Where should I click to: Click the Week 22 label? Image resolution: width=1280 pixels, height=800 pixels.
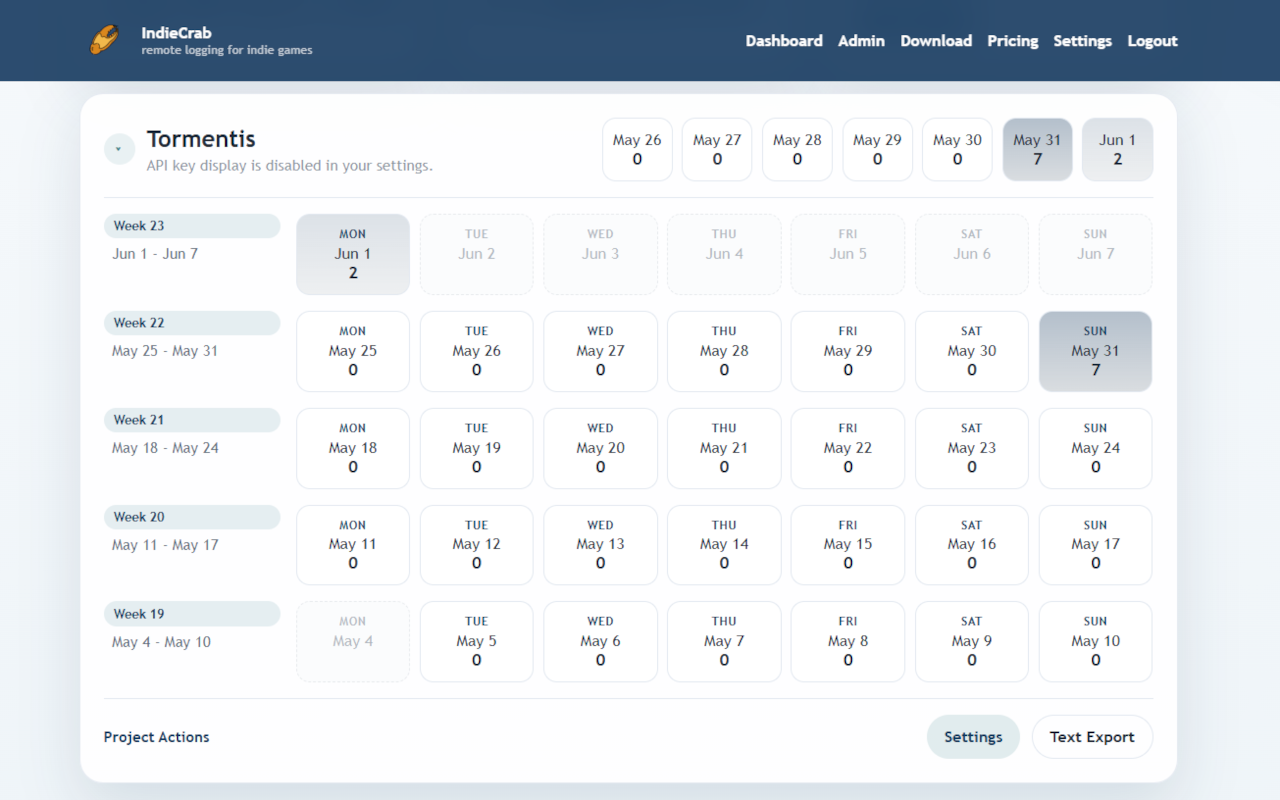pyautogui.click(x=192, y=323)
